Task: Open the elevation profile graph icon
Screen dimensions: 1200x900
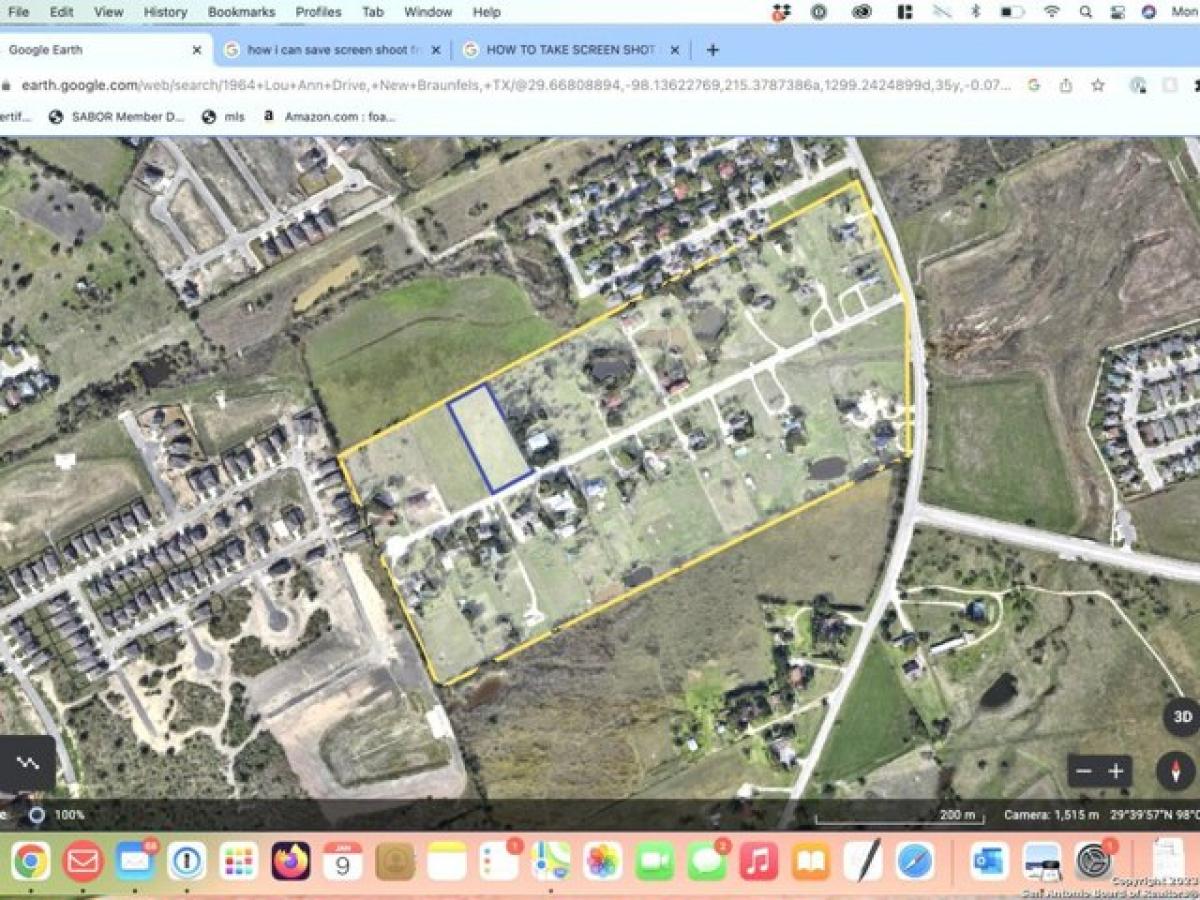Action: (28, 763)
